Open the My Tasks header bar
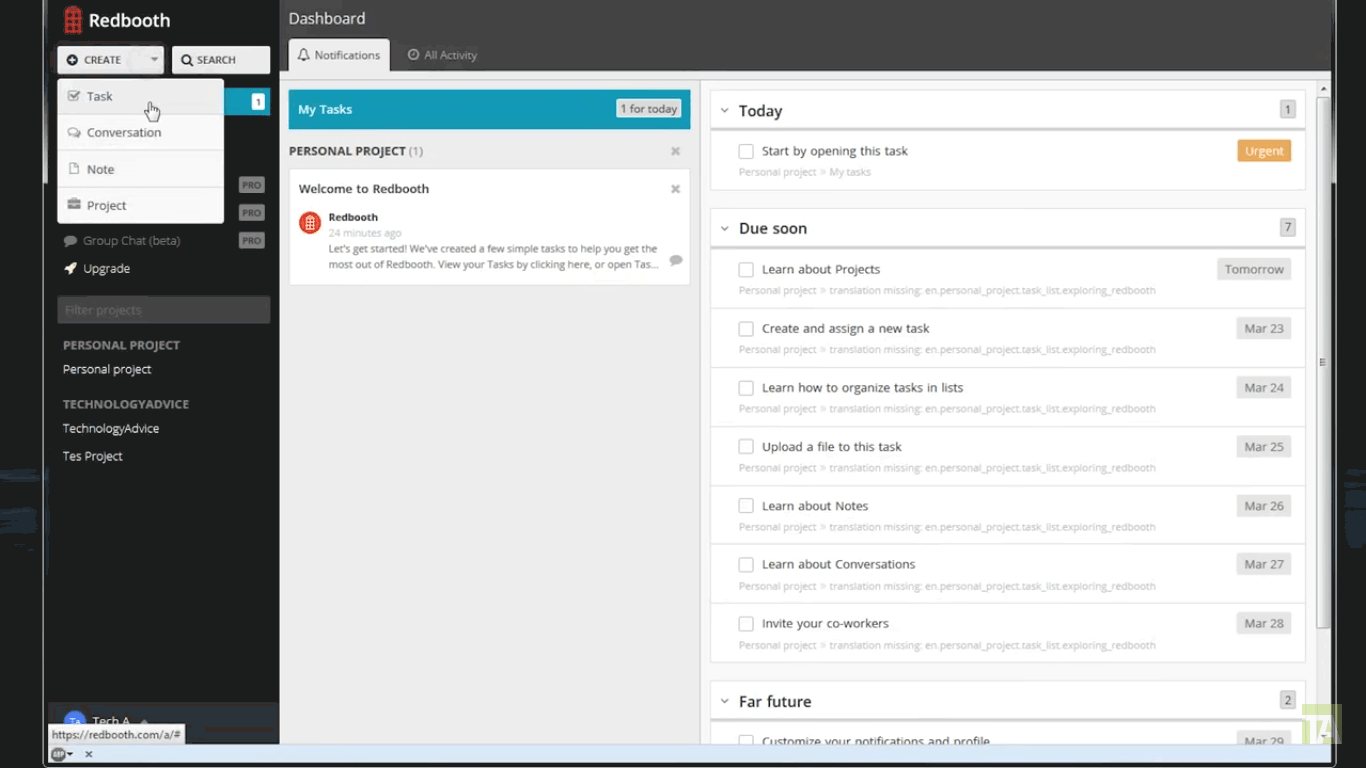The height and width of the screenshot is (768, 1366). (489, 109)
